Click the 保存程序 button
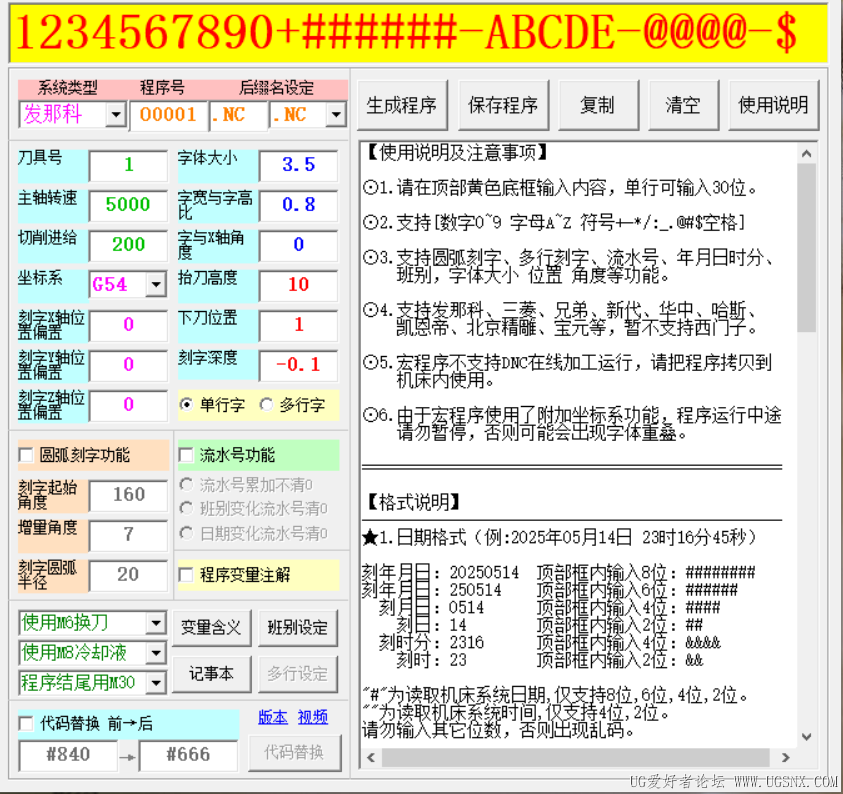This screenshot has height=794, width=843. [503, 105]
